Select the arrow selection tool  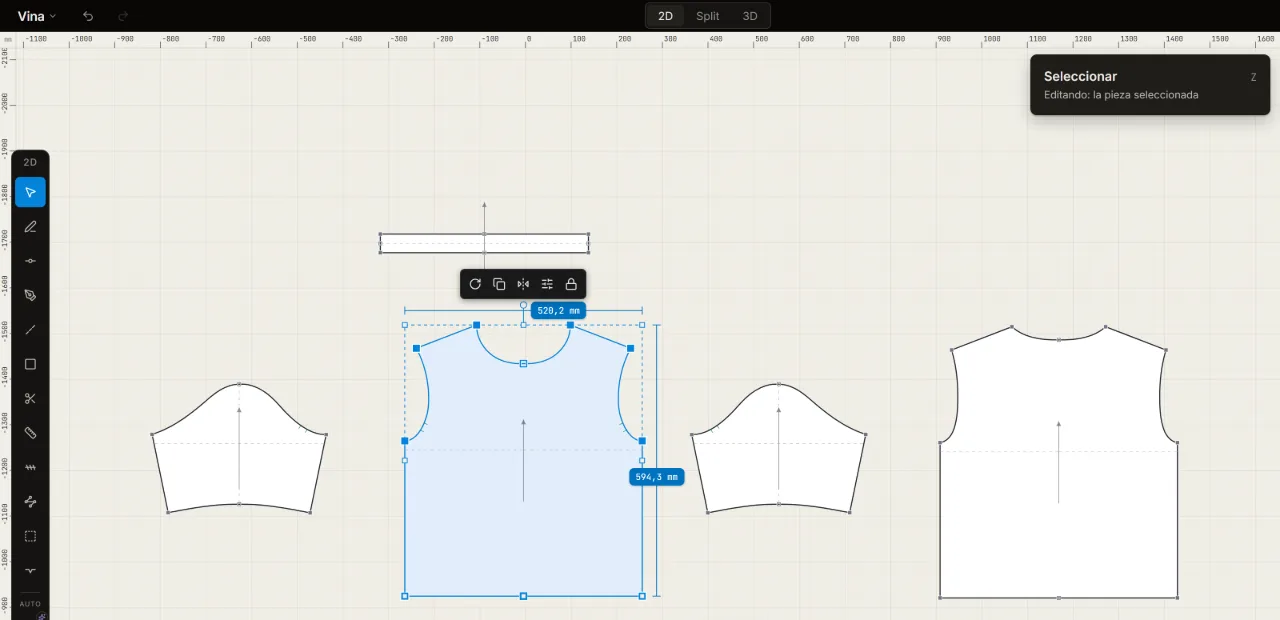click(x=30, y=192)
